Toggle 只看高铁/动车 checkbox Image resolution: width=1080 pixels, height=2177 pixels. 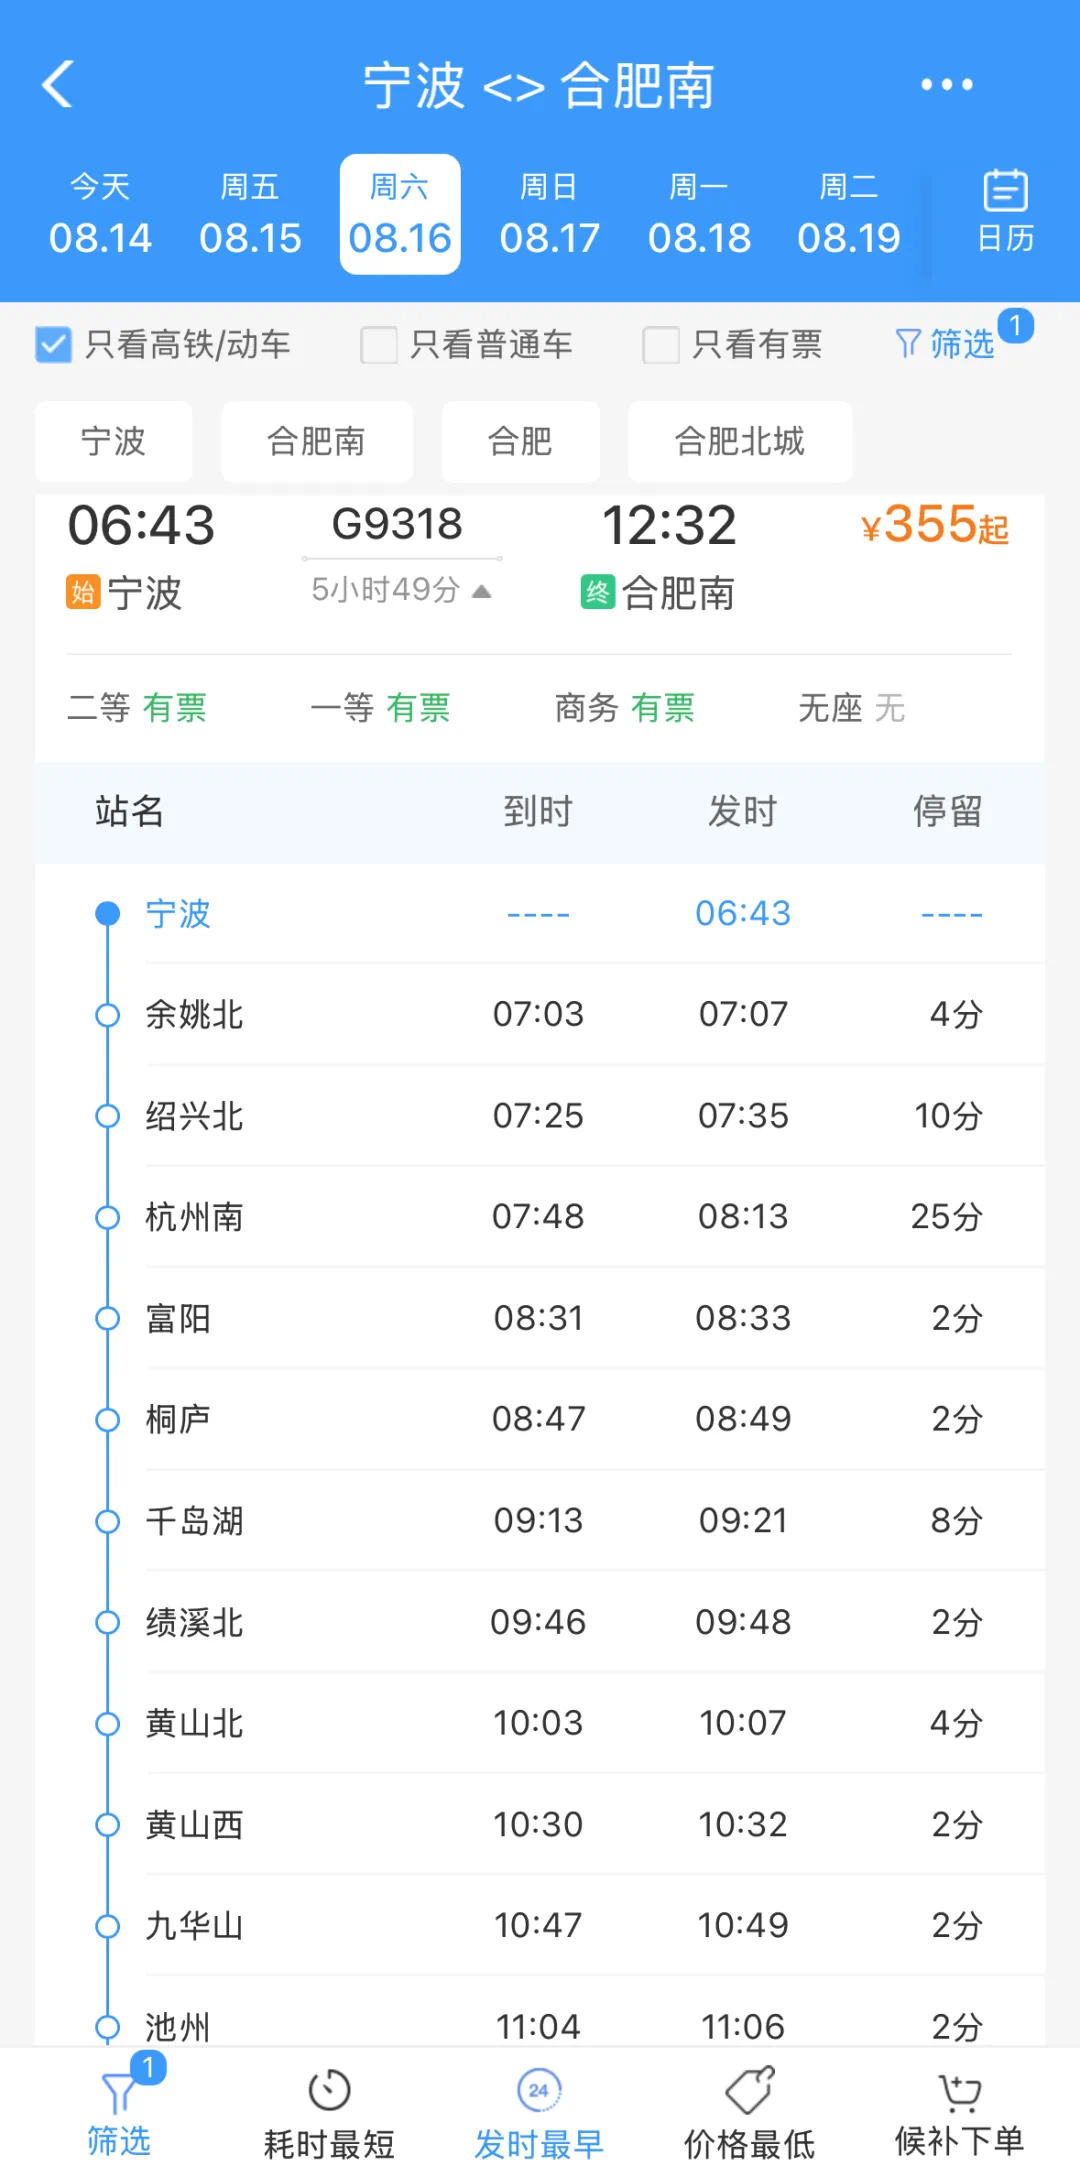(x=53, y=345)
